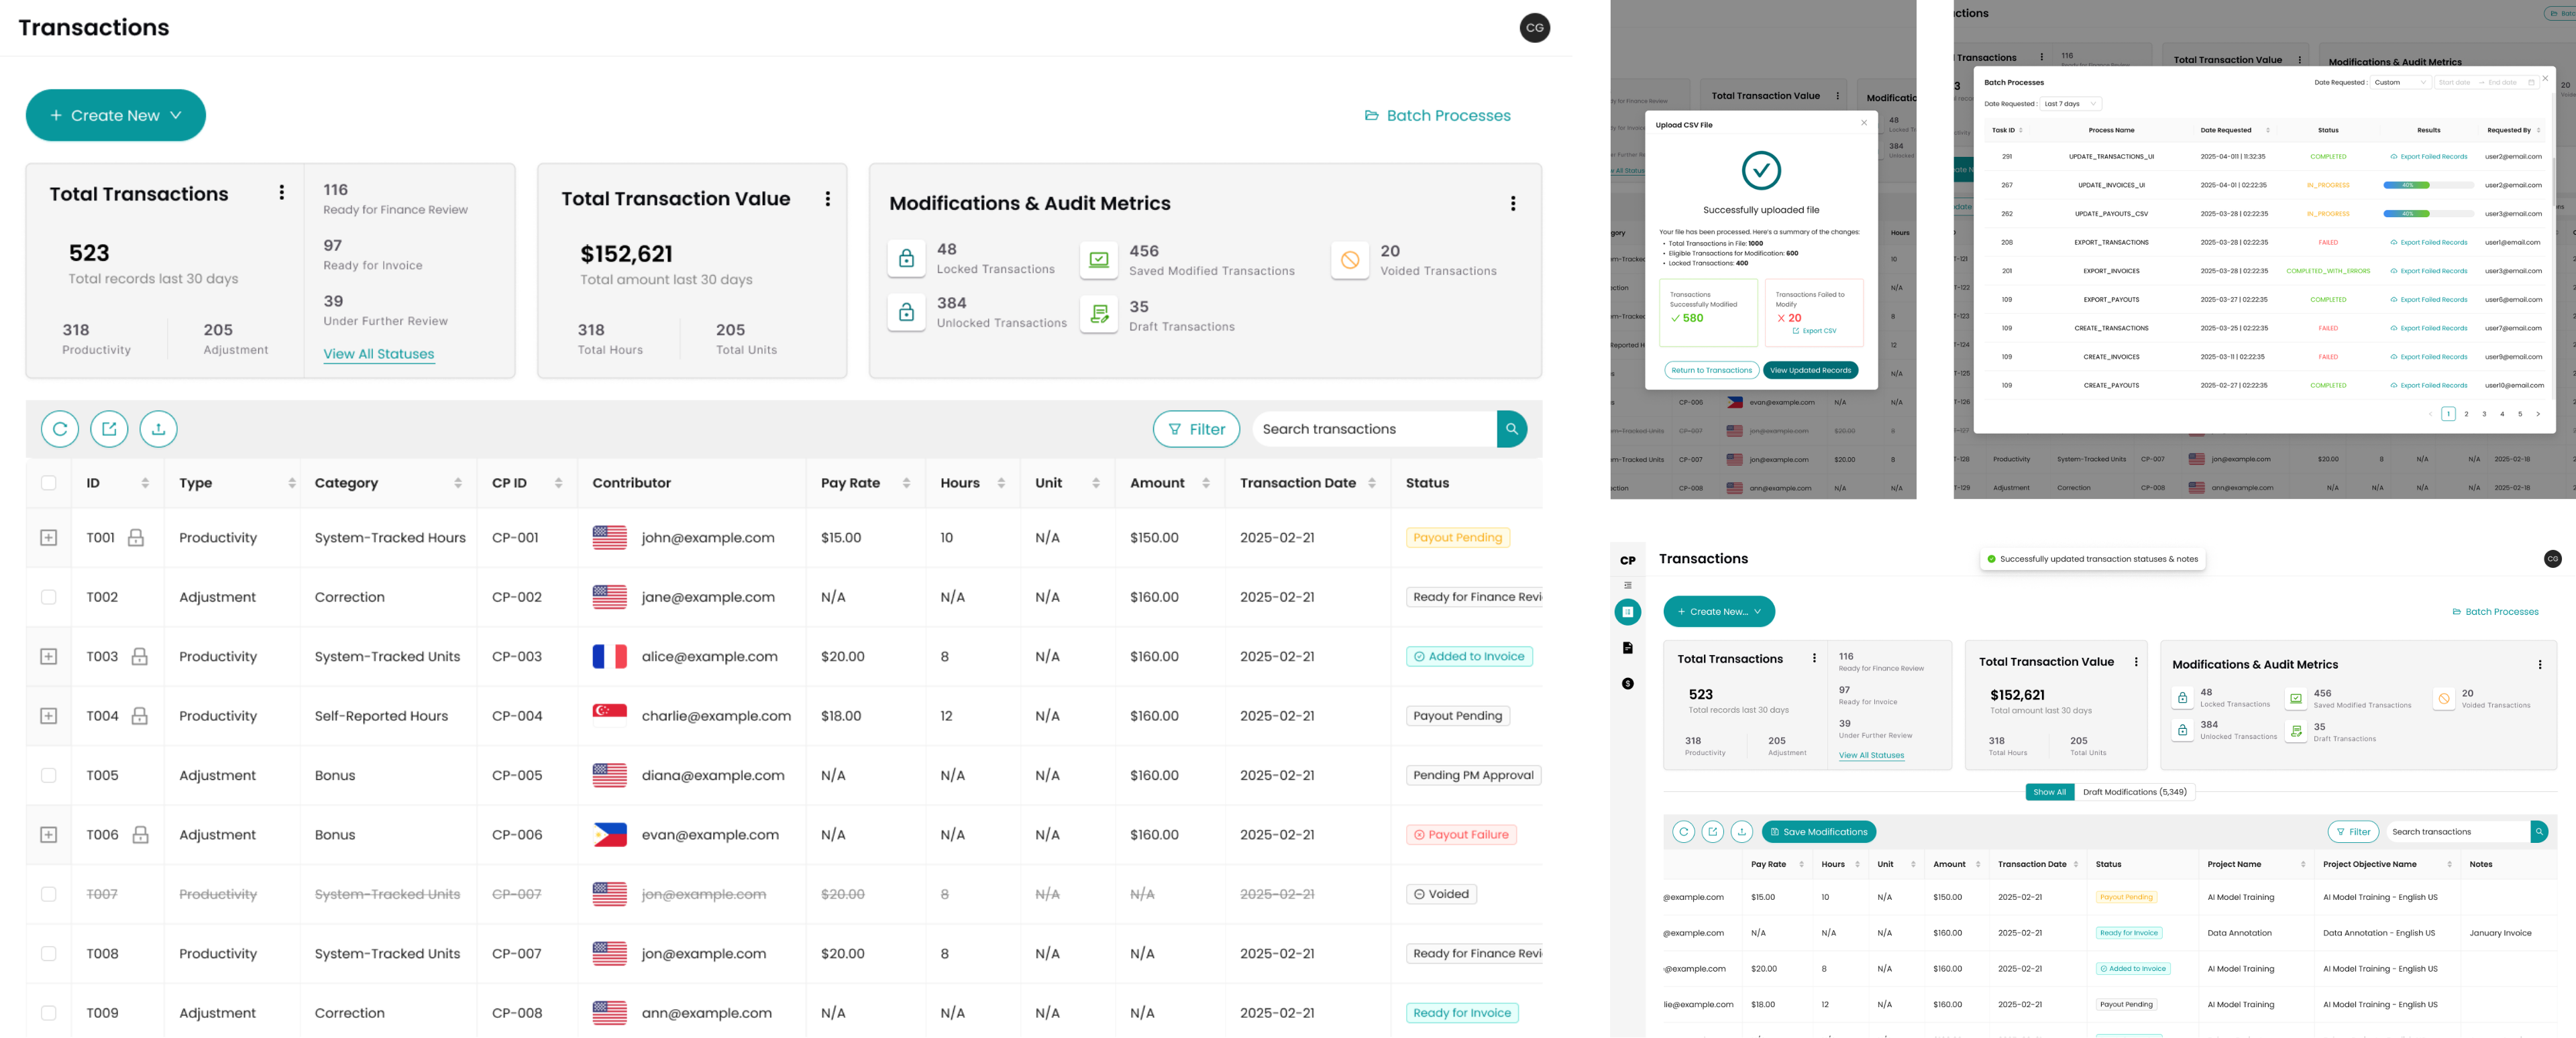The image size is (2576, 1038).
Task: Select Show All tab in bottom-right panel
Action: pos(2049,792)
